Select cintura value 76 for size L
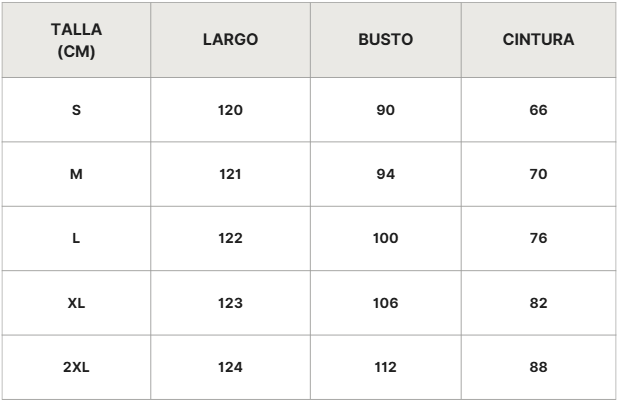This screenshot has height=402, width=617. 538,238
